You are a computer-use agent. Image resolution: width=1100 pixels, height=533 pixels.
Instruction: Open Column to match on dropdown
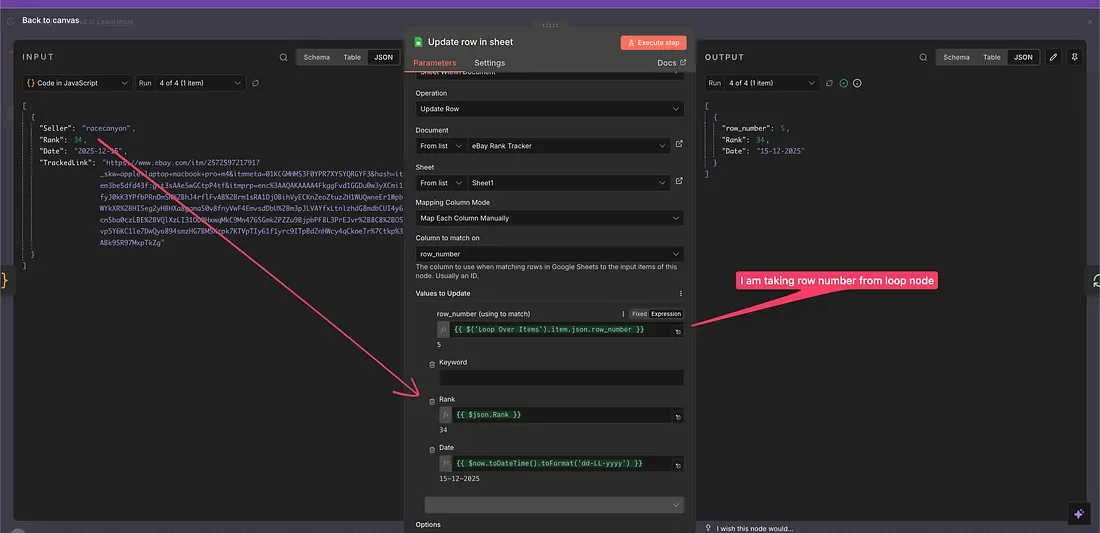[x=549, y=255]
